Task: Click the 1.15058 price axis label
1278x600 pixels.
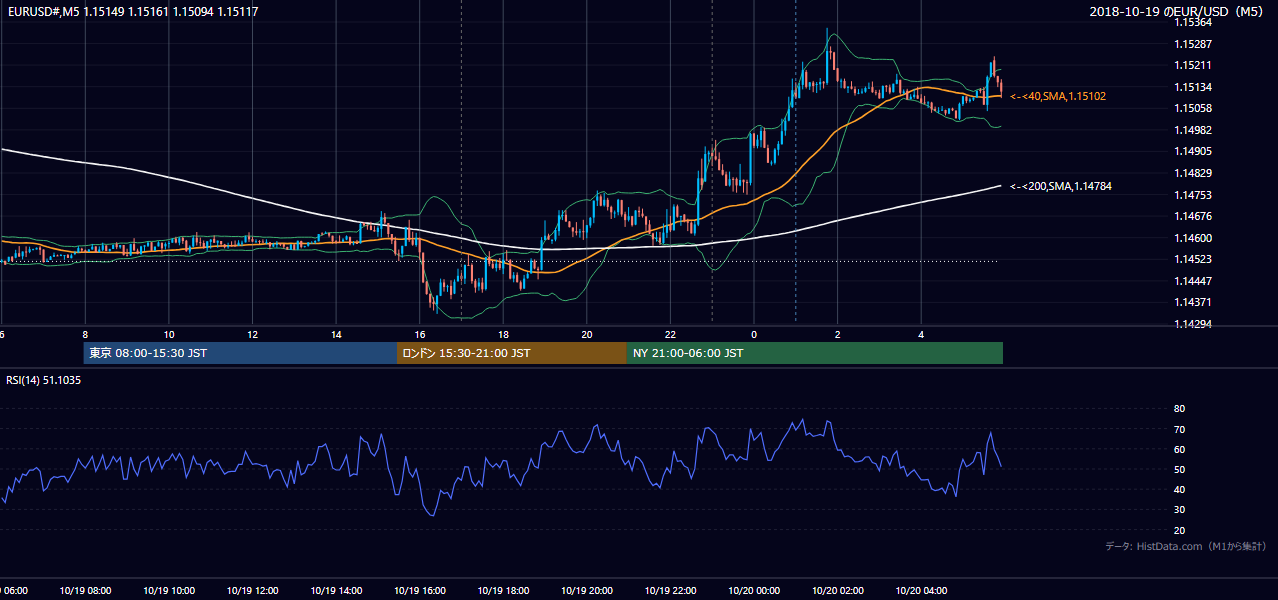Action: [x=1192, y=108]
